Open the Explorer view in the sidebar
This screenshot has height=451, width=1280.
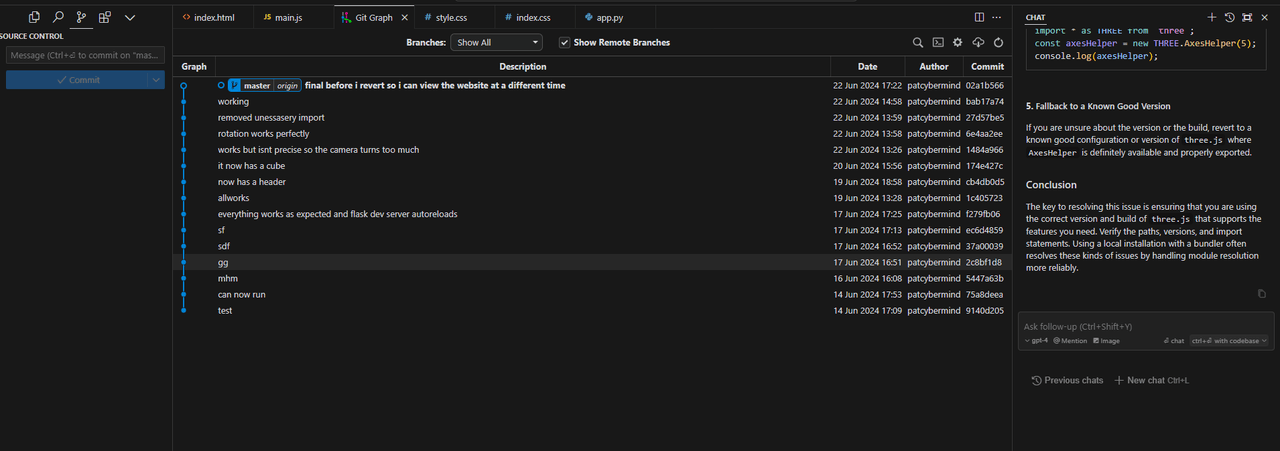[35, 17]
